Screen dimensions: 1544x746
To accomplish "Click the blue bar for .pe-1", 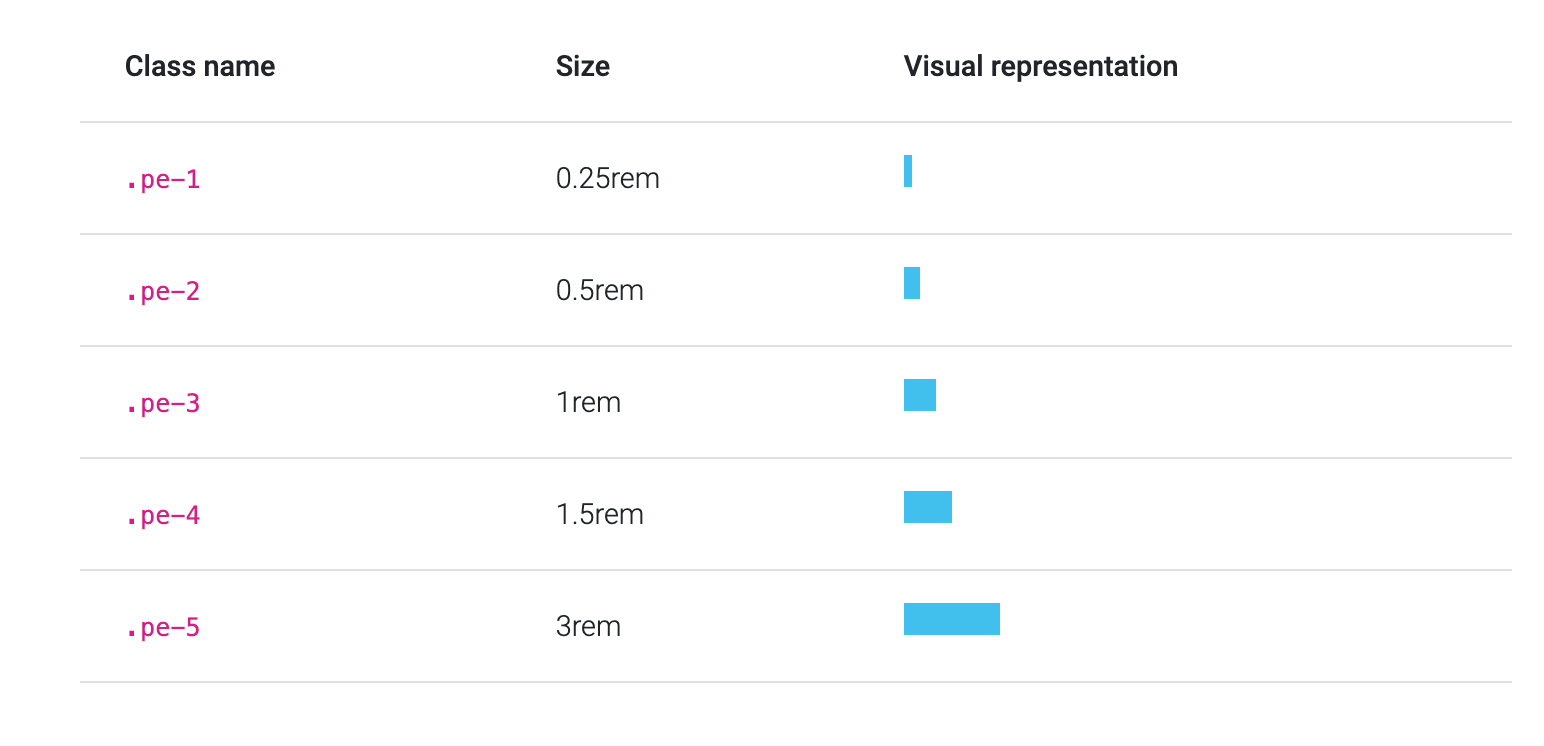I will click(x=908, y=171).
